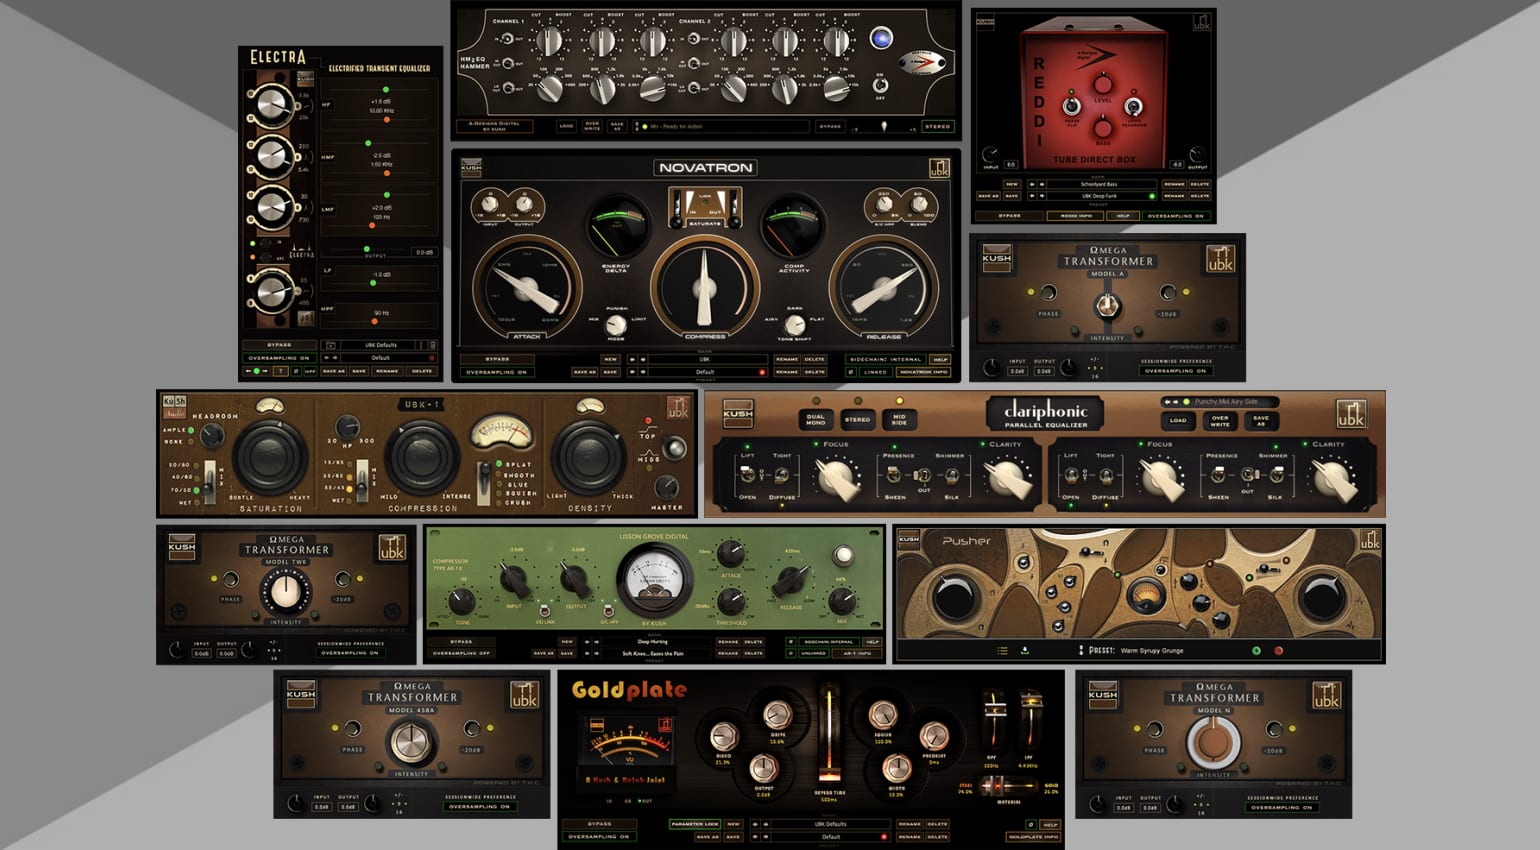The width and height of the screenshot is (1540, 850).
Task: Click the Kush logo in Novatron
Action: coord(471,167)
